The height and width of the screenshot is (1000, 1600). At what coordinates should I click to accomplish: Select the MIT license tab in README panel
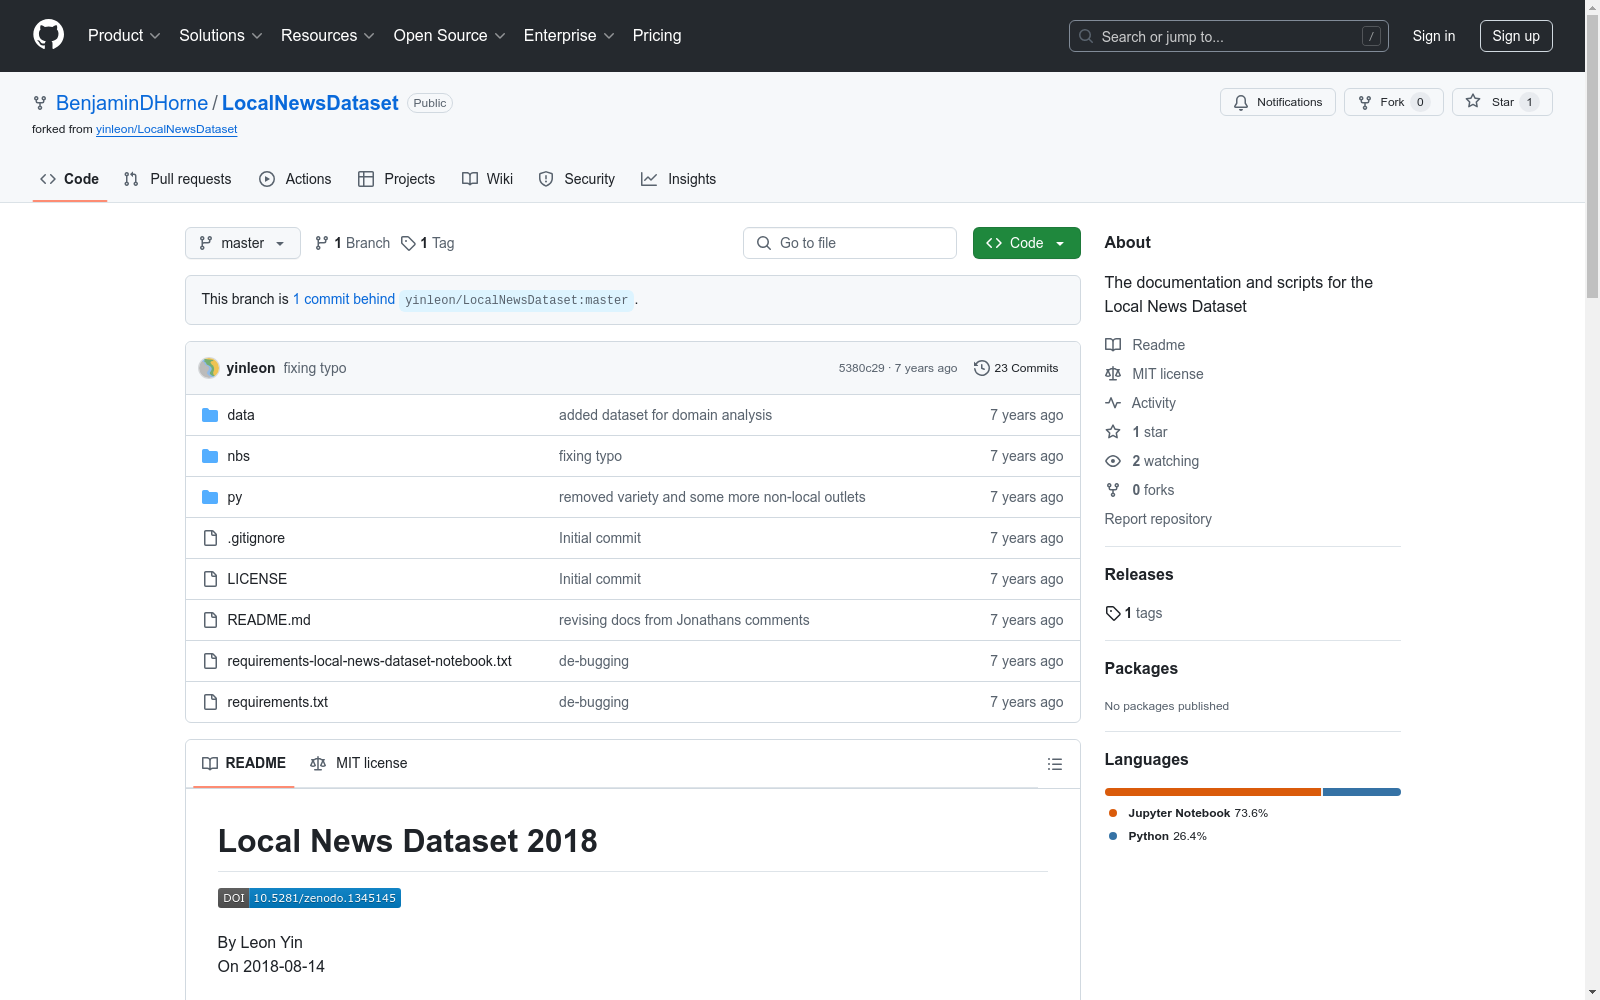click(x=359, y=763)
